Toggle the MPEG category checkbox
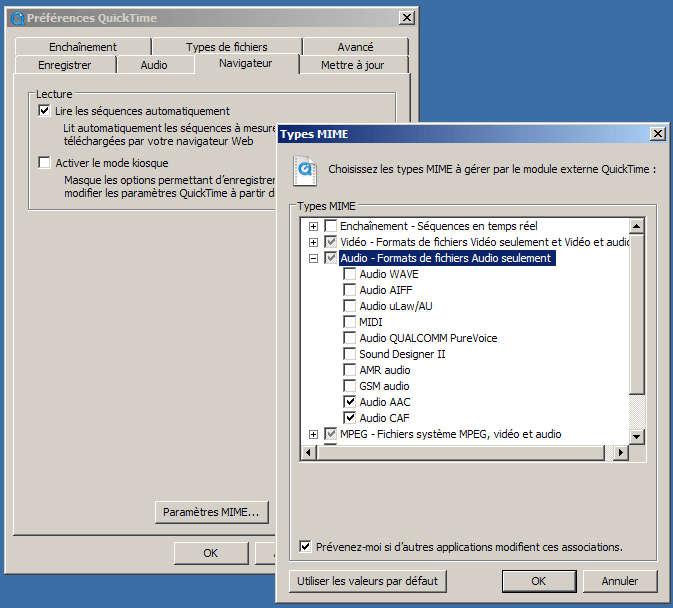 (x=330, y=434)
